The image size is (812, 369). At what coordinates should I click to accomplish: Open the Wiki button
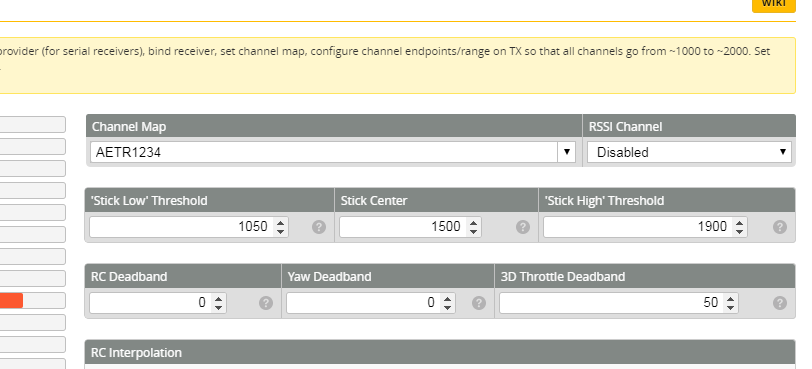pyautogui.click(x=774, y=4)
